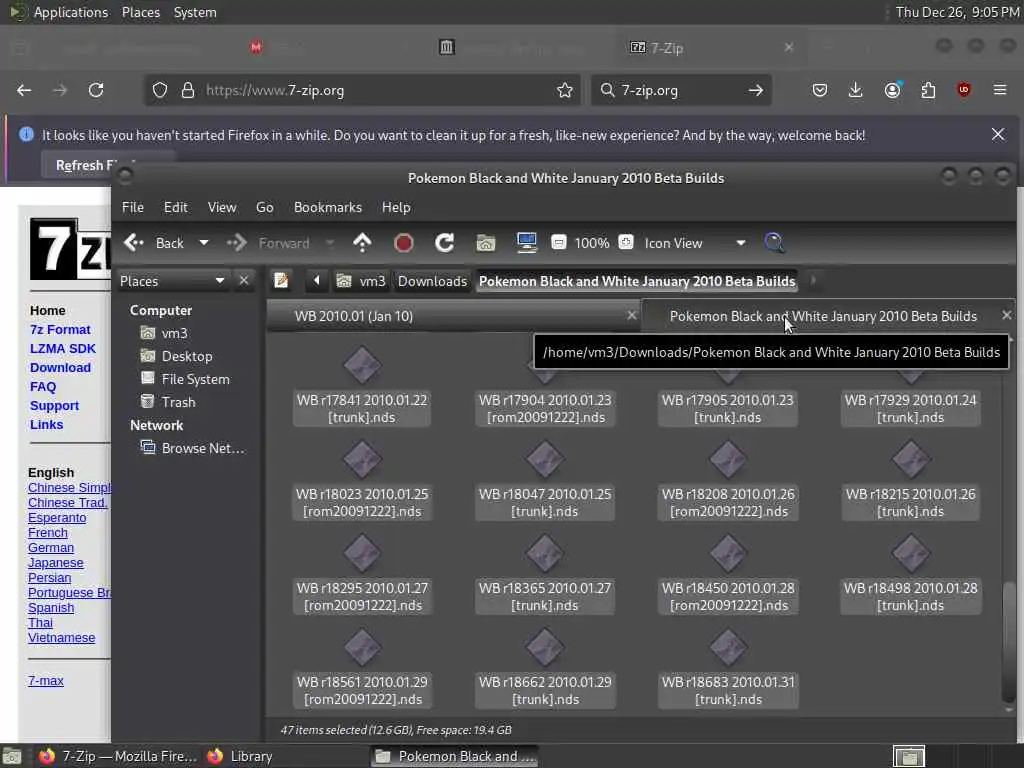Close the Places sidebar pane
Image resolution: width=1024 pixels, height=768 pixels.
pos(244,280)
